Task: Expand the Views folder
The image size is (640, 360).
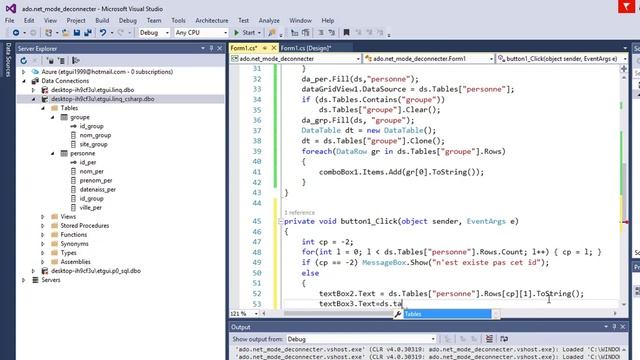Action: pyautogui.click(x=43, y=217)
